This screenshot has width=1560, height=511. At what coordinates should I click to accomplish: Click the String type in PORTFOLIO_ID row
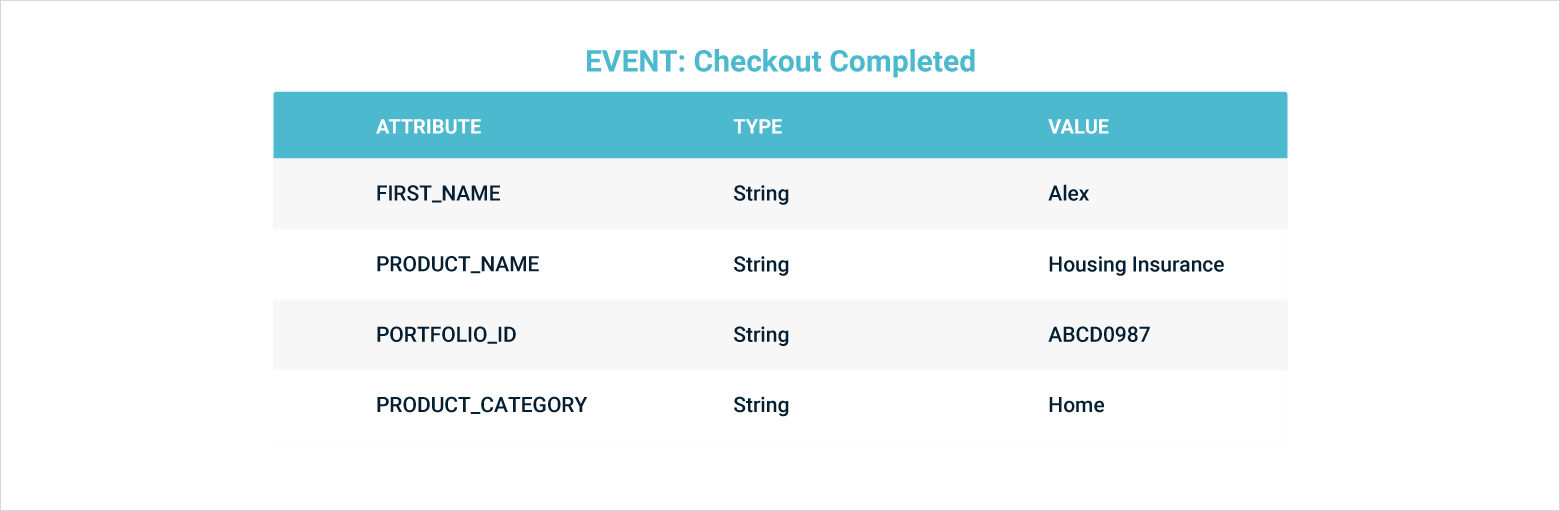point(761,335)
